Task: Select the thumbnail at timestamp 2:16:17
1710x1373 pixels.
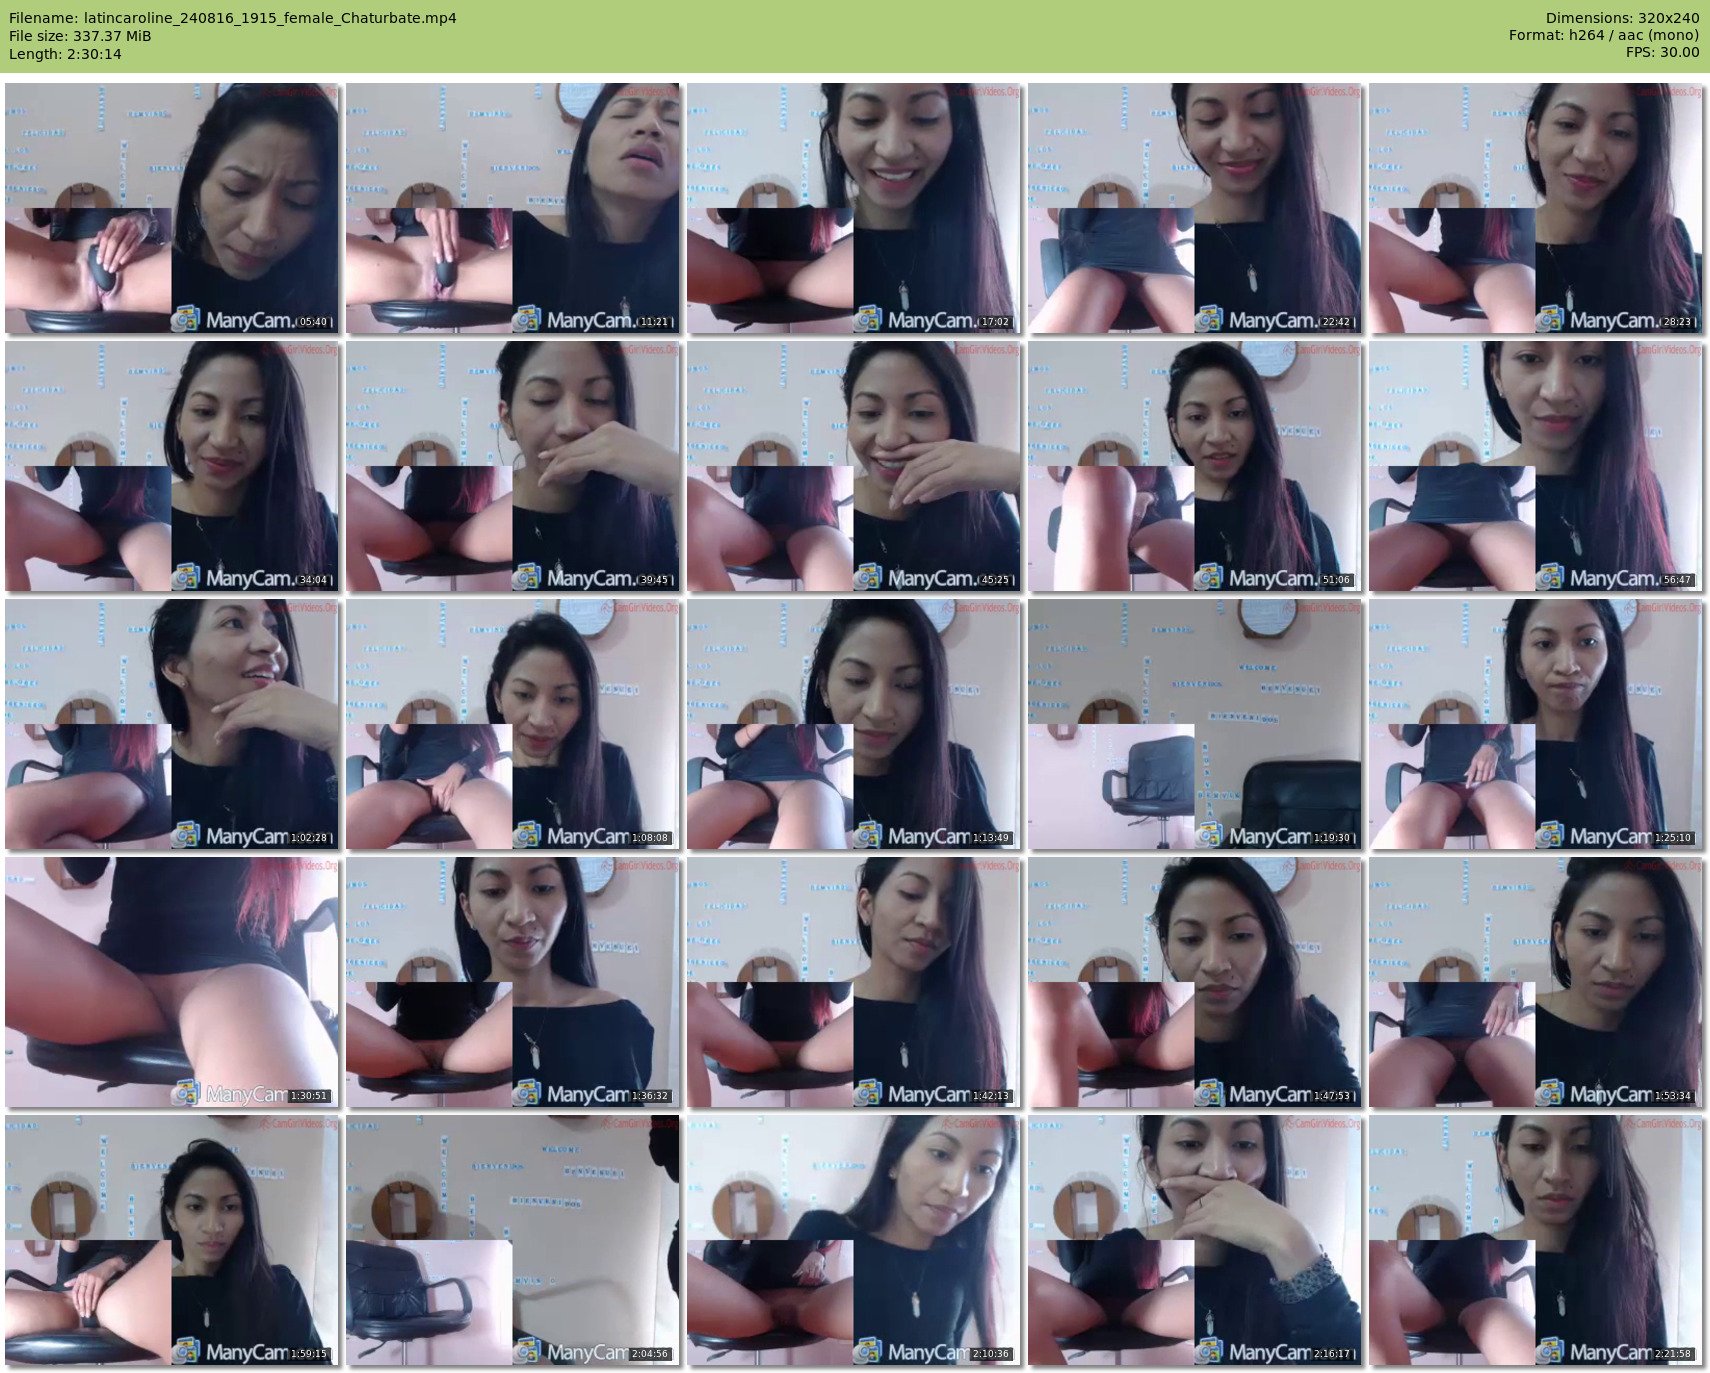Action: [1194, 1240]
